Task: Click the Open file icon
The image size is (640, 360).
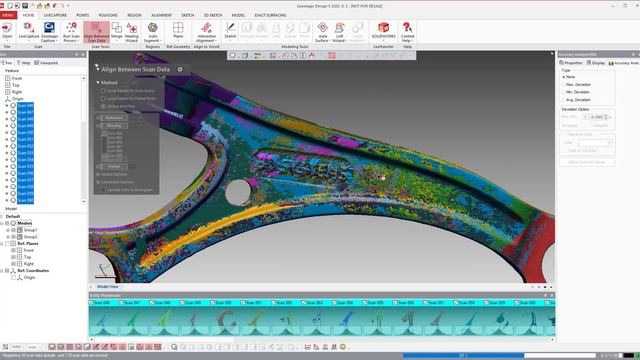Action: click(7, 31)
